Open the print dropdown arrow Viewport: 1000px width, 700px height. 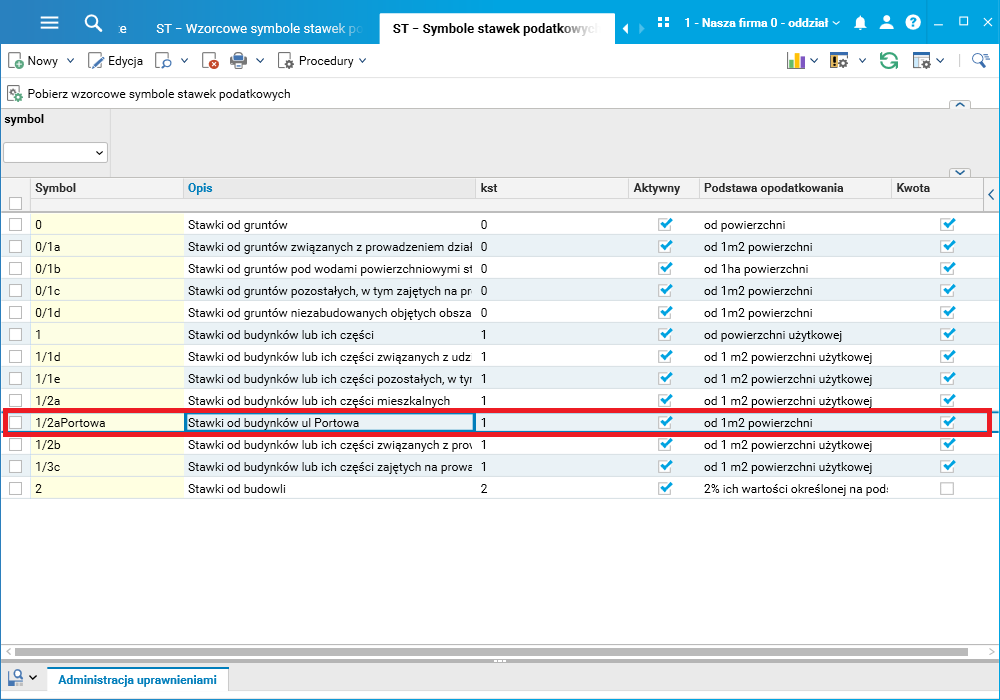tap(260, 61)
